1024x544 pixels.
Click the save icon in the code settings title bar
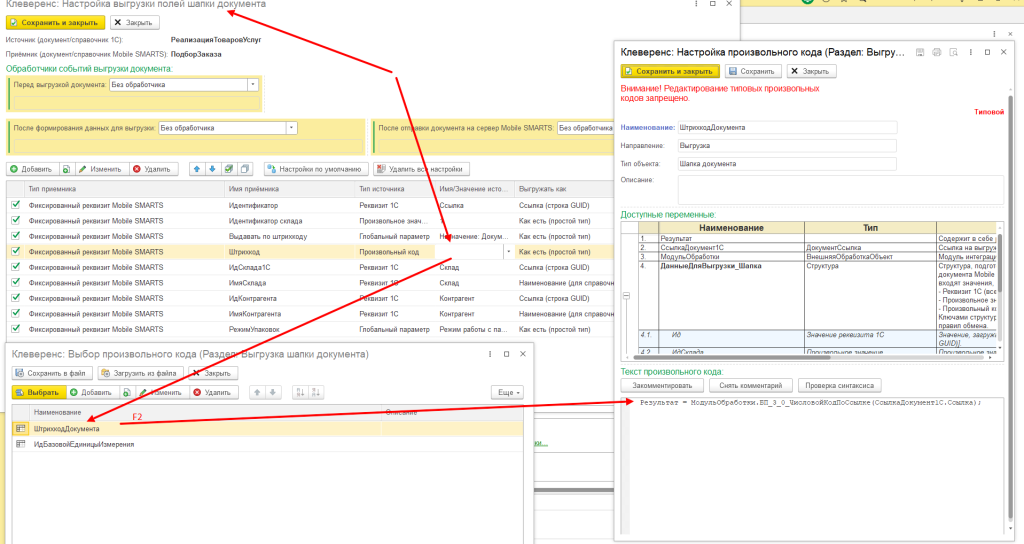pos(920,52)
